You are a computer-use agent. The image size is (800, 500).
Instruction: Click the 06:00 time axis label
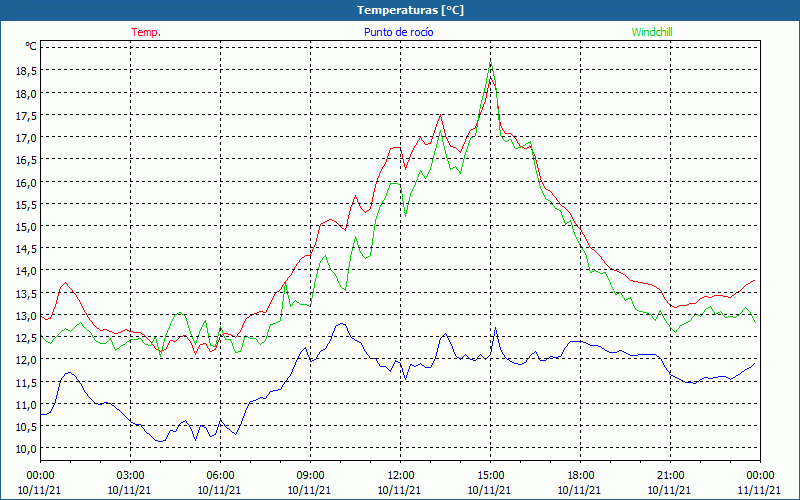pyautogui.click(x=220, y=475)
